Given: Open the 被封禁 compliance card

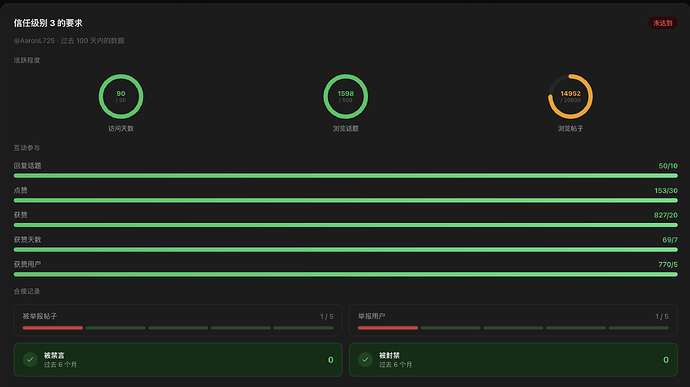Looking at the screenshot, I should pos(513,360).
